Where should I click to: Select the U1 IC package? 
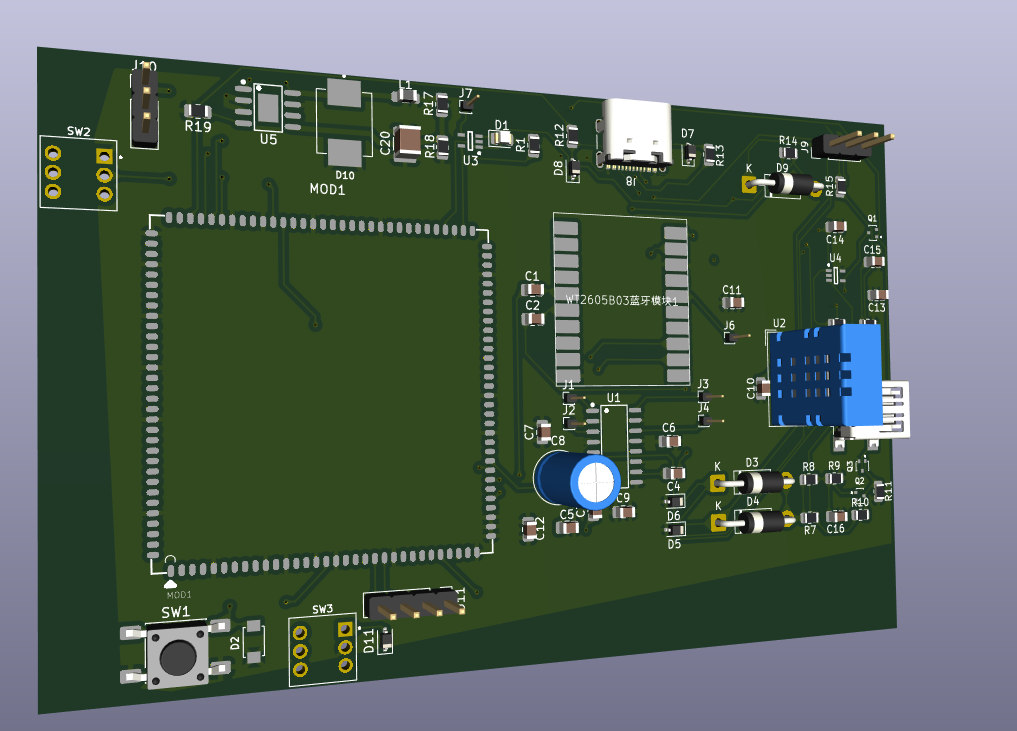coord(614,445)
